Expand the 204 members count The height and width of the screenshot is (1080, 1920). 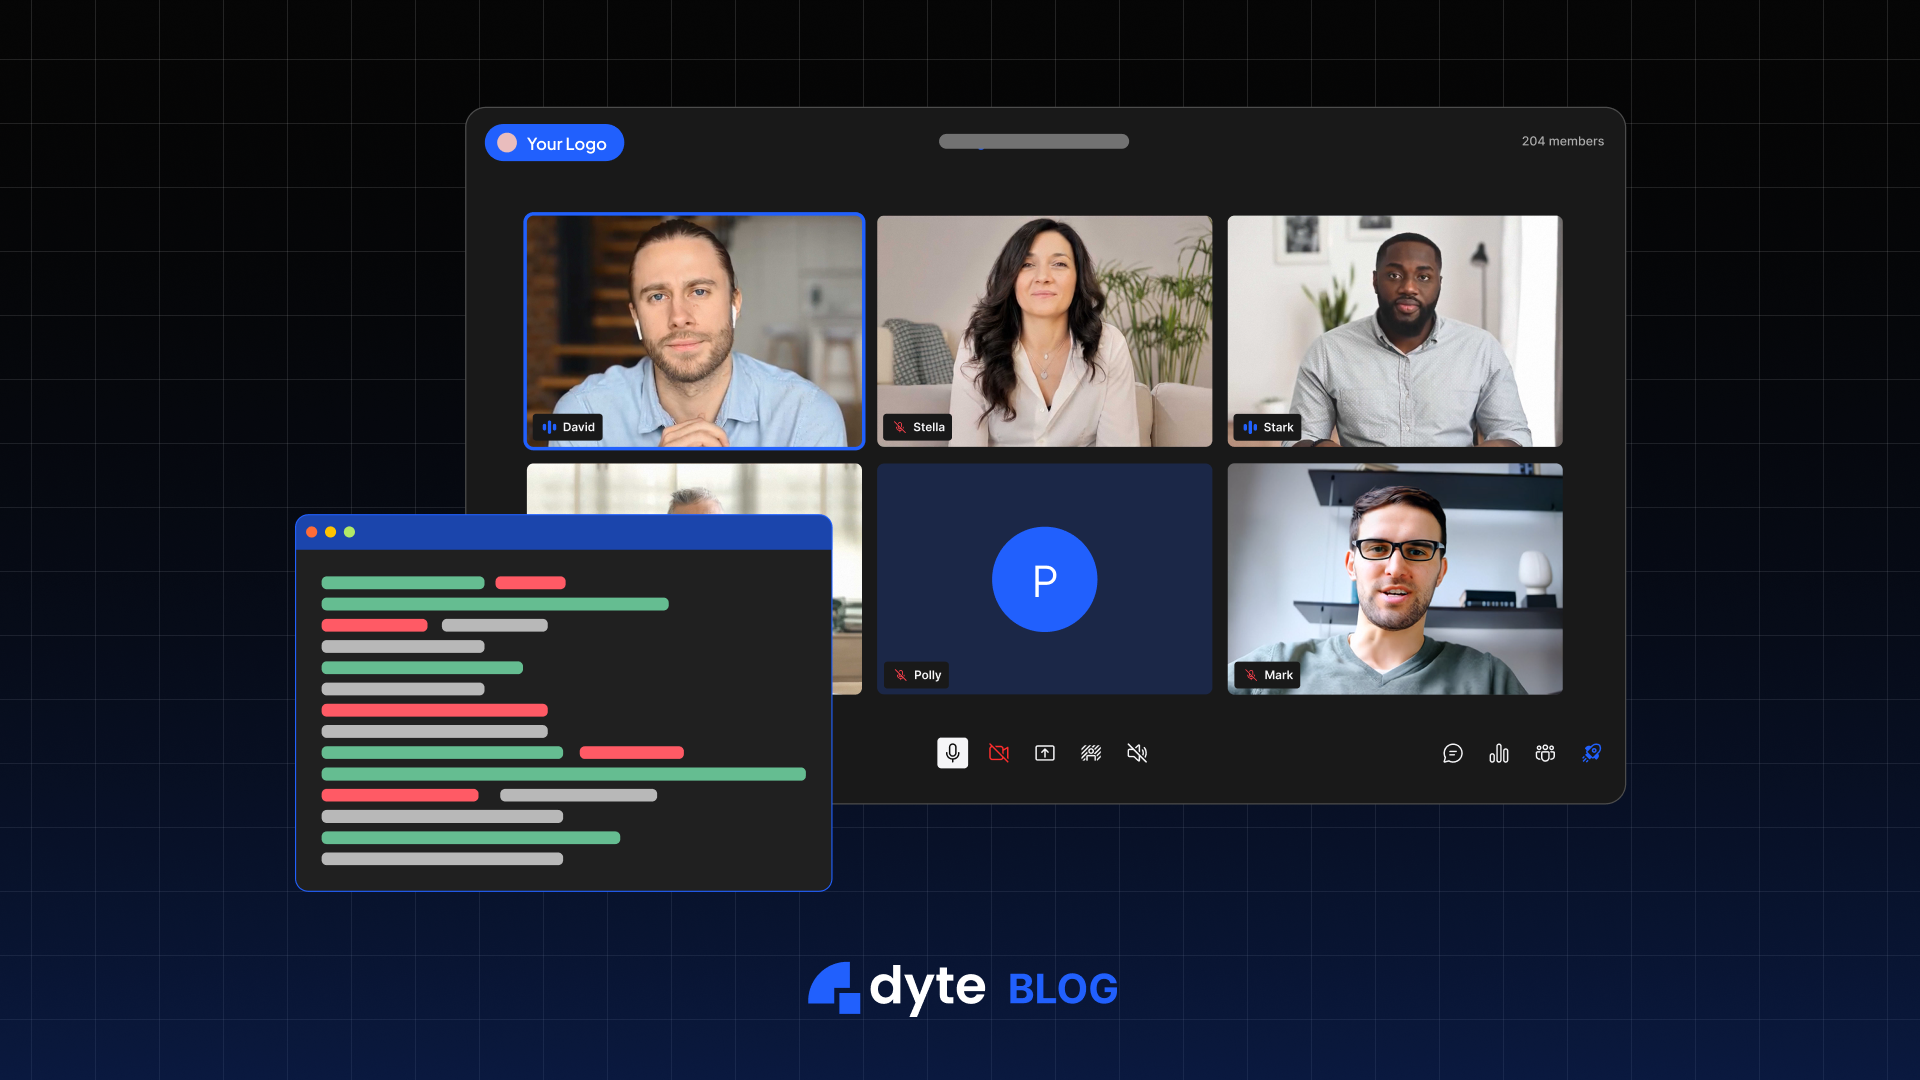click(x=1562, y=141)
